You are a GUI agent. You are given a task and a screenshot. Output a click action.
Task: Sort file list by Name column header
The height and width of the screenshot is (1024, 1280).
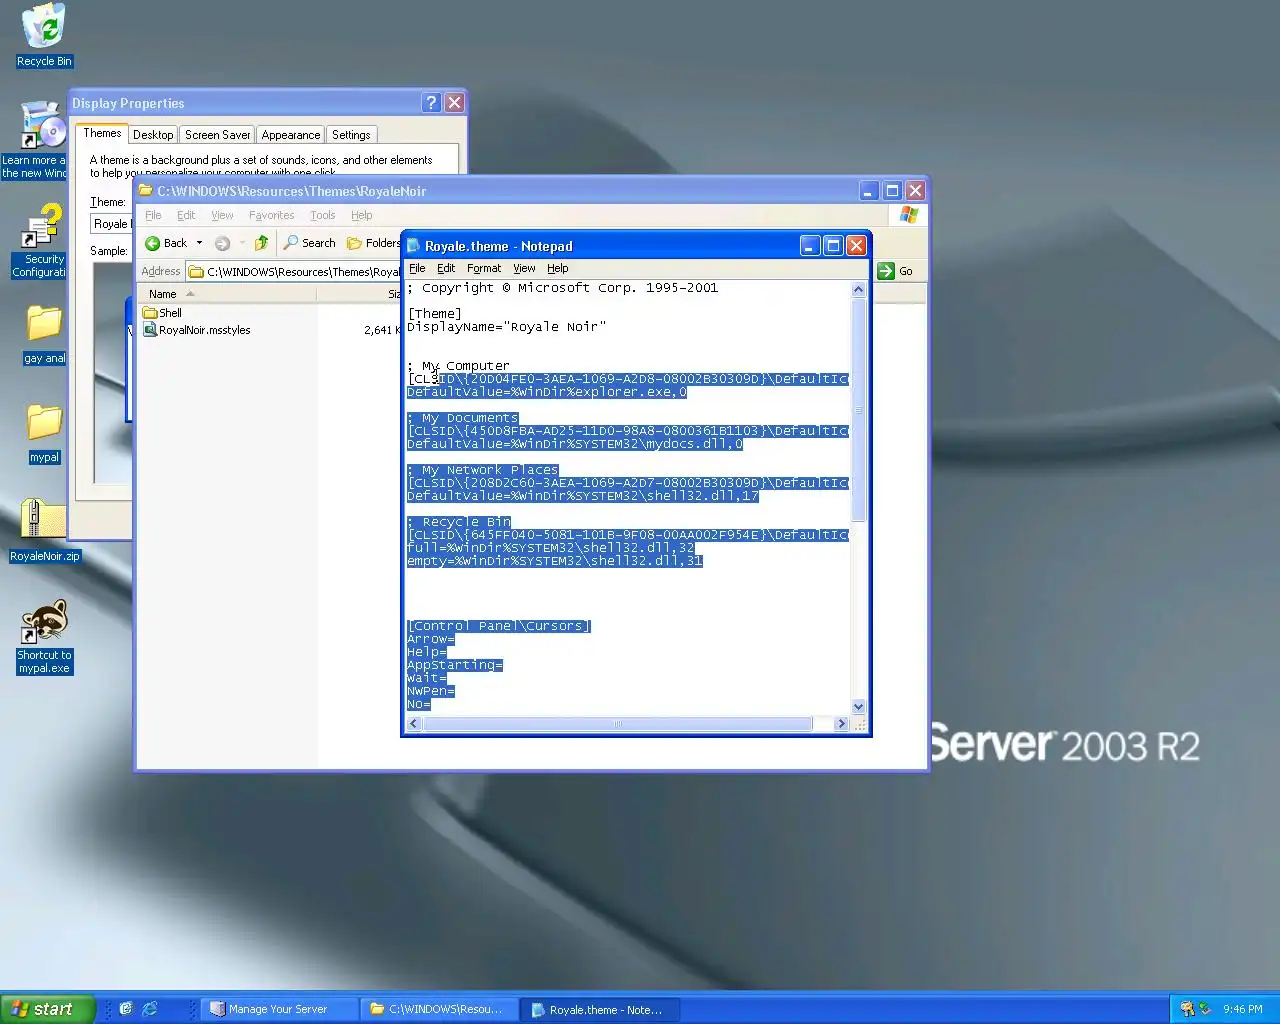pos(227,294)
